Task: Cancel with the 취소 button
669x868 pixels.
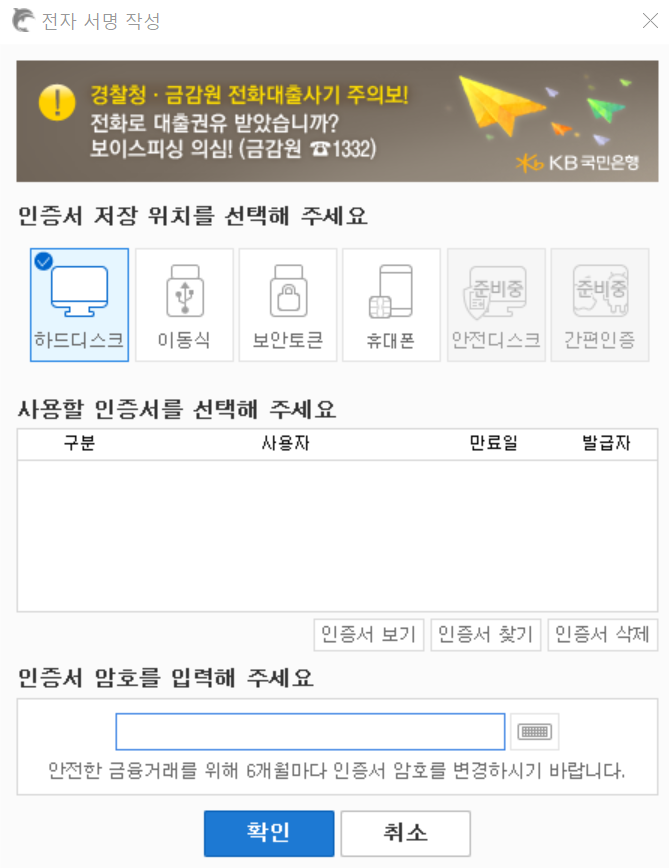Action: tap(406, 833)
